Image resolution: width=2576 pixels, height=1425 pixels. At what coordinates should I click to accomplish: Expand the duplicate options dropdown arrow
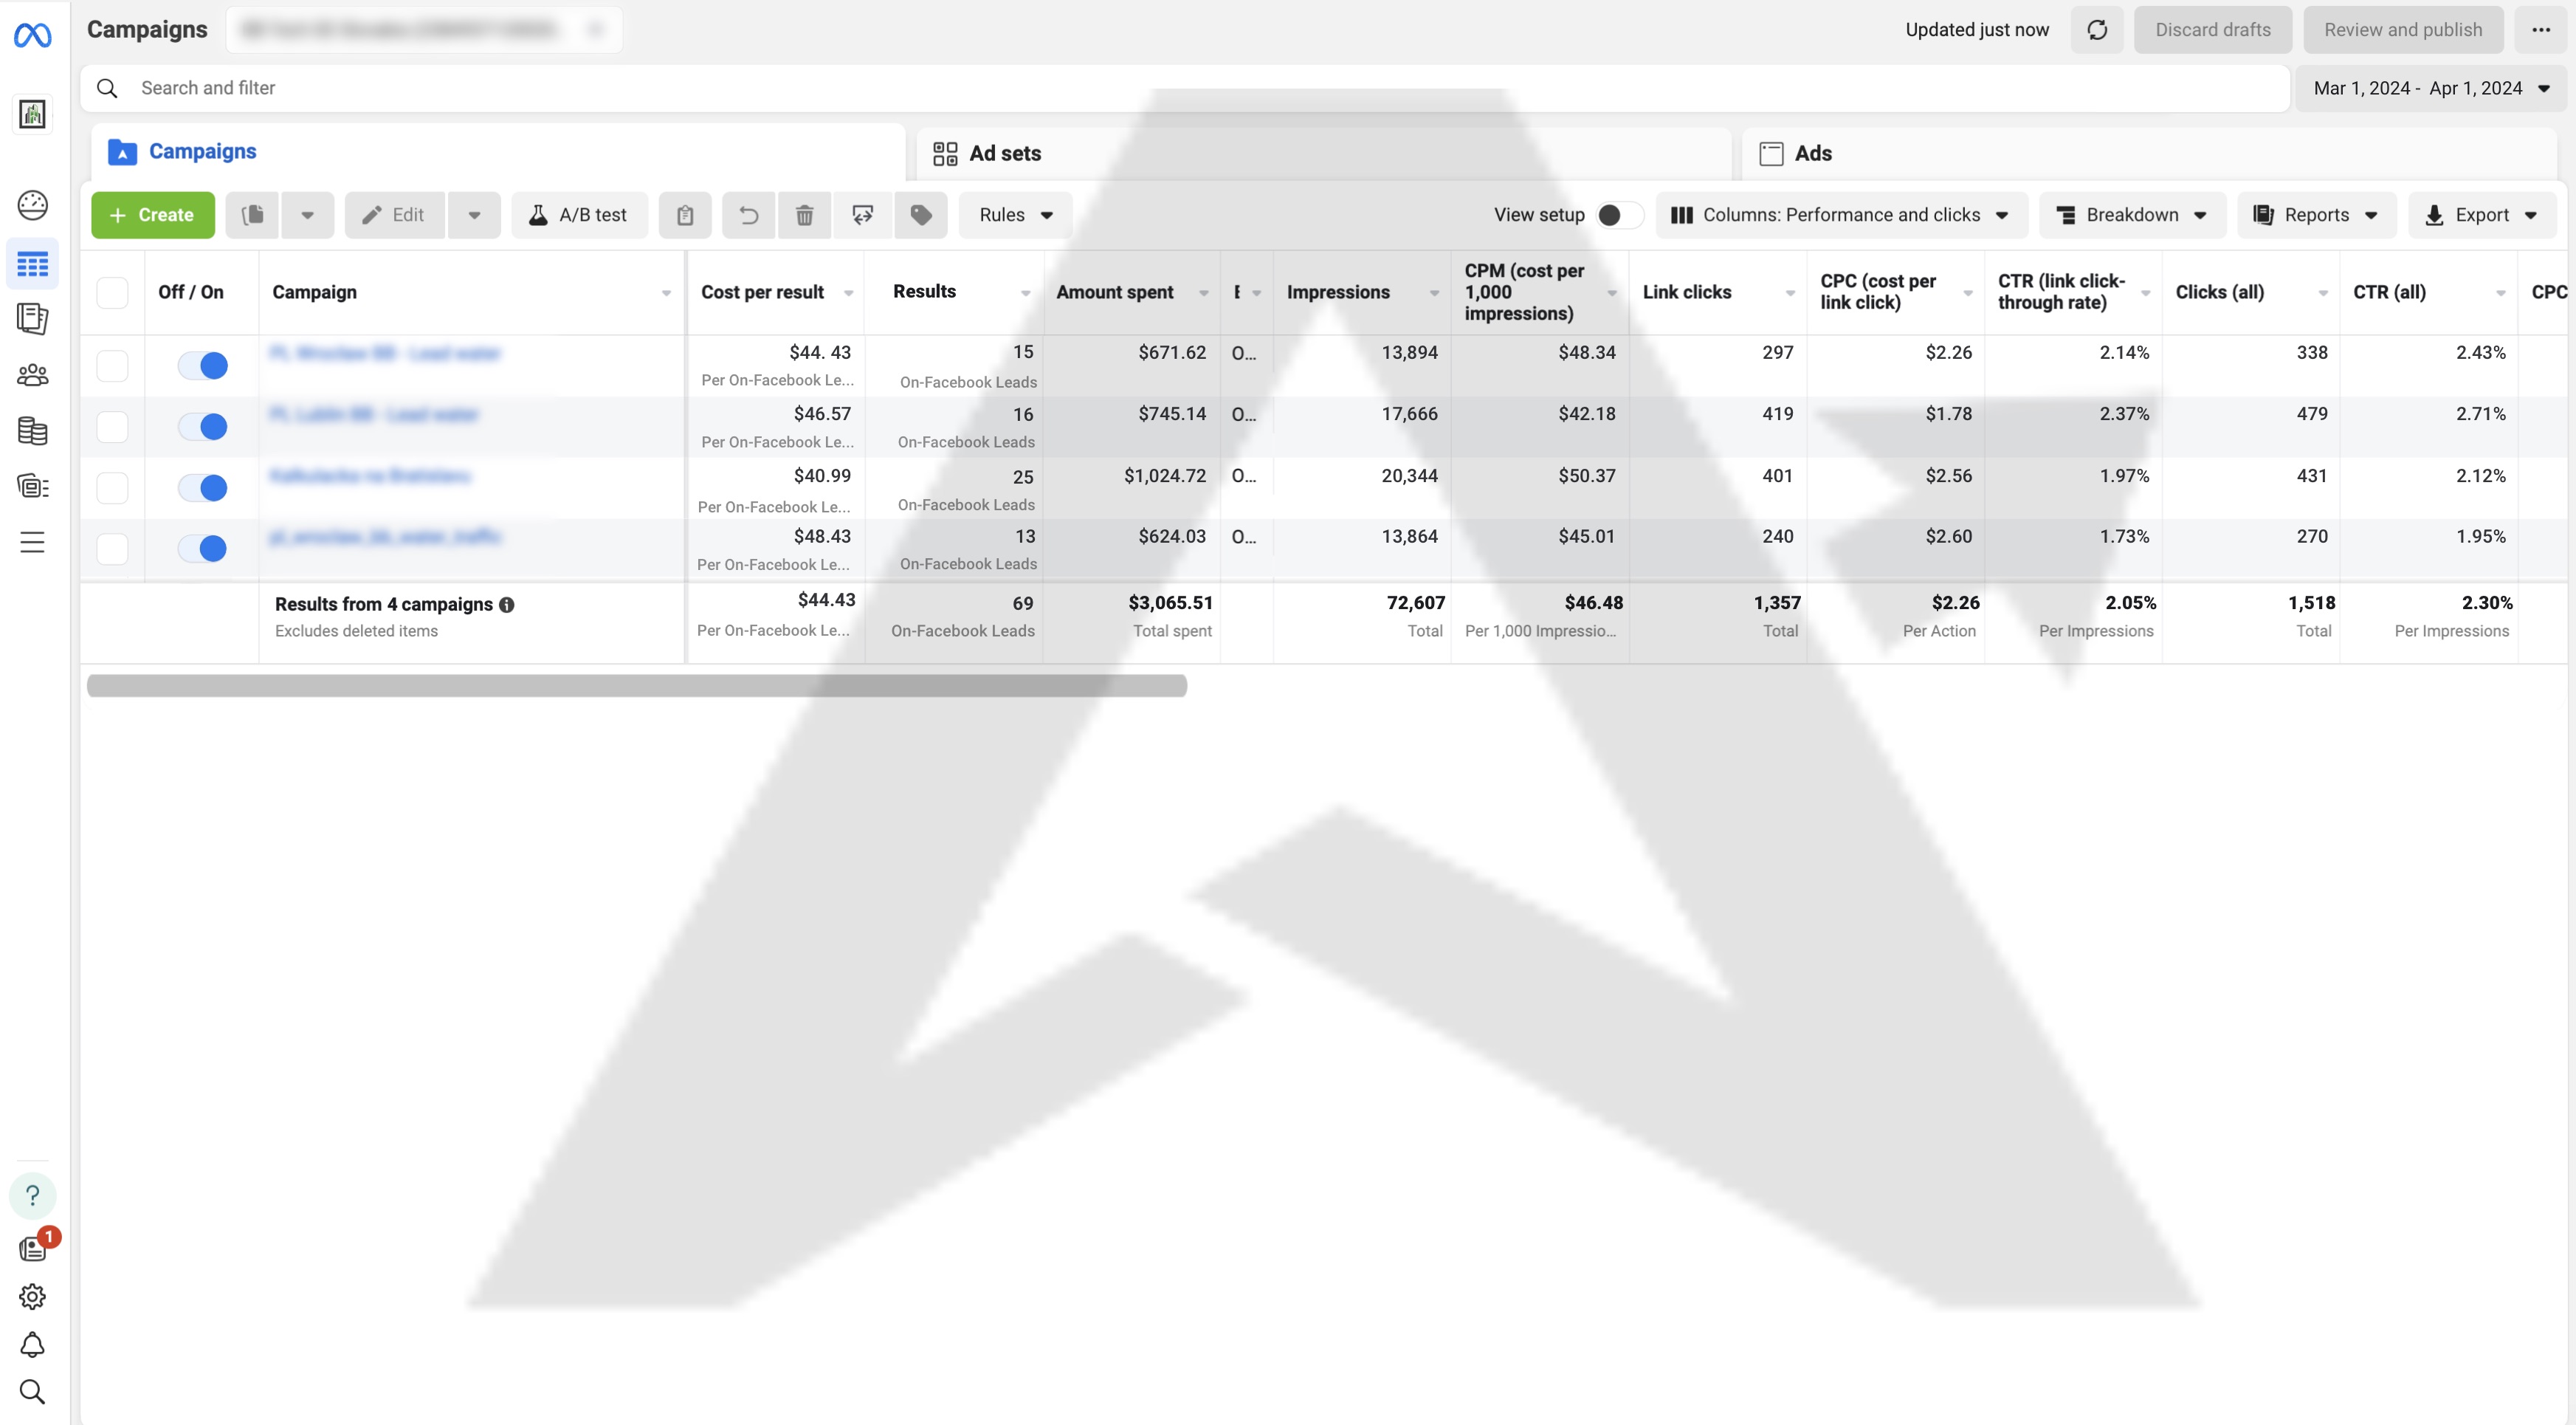click(308, 215)
